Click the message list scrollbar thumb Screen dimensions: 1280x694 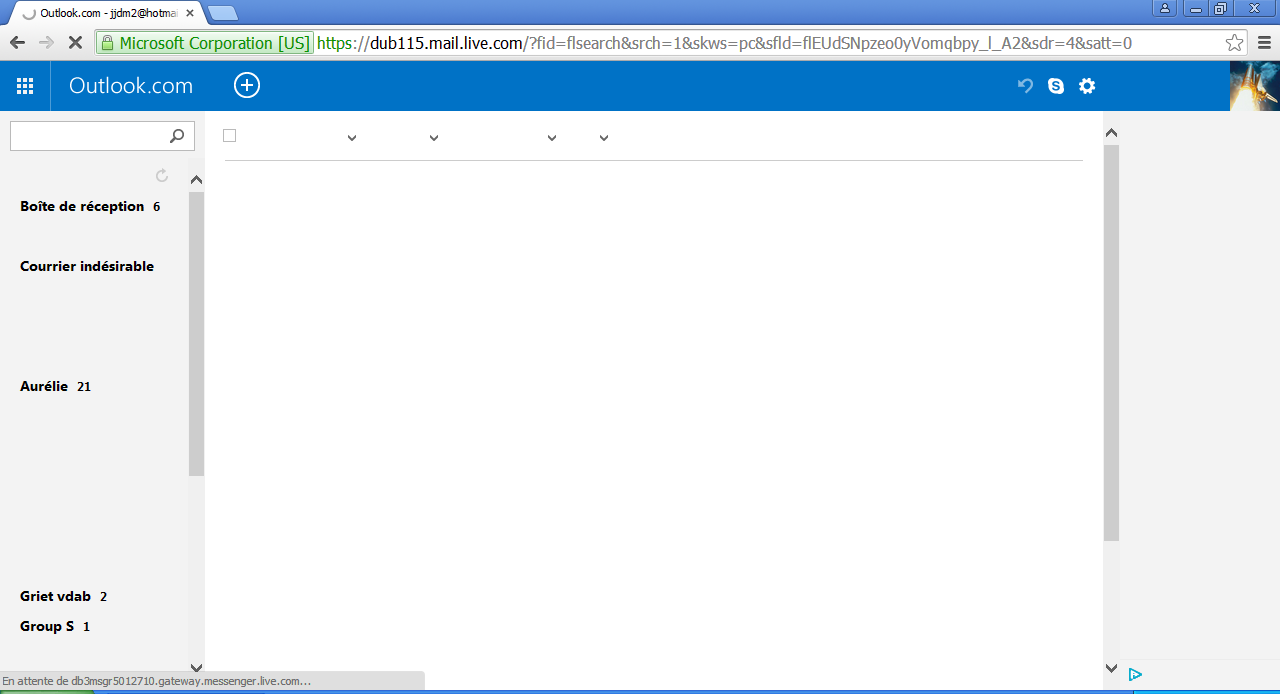[x=1111, y=343]
